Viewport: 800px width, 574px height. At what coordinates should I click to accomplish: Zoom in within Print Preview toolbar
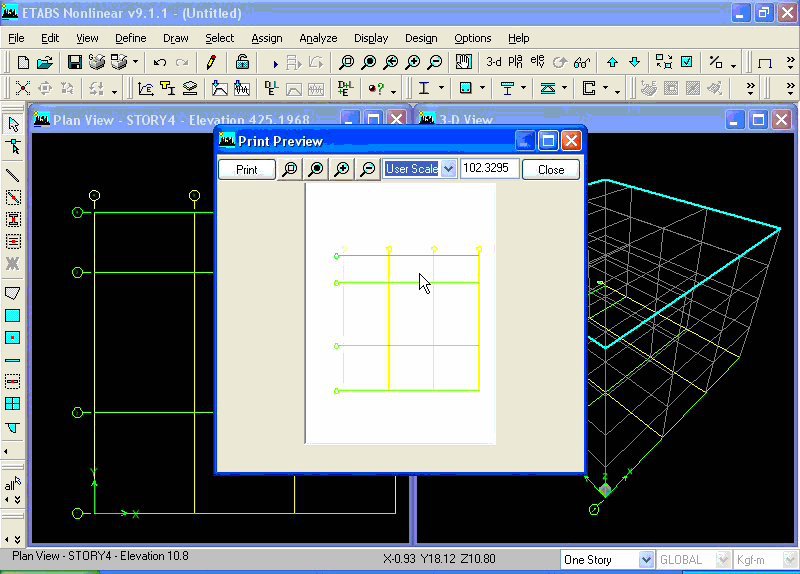pos(342,169)
